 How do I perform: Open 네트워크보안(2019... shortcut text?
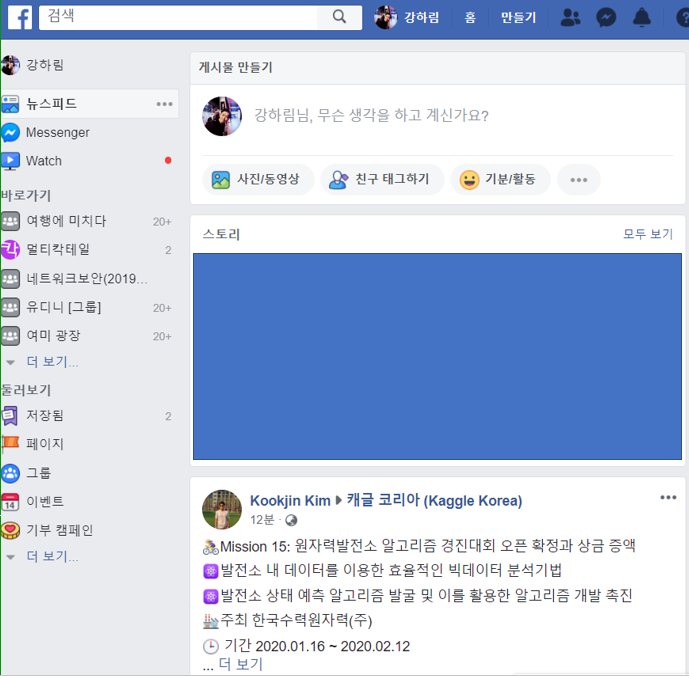(x=87, y=279)
